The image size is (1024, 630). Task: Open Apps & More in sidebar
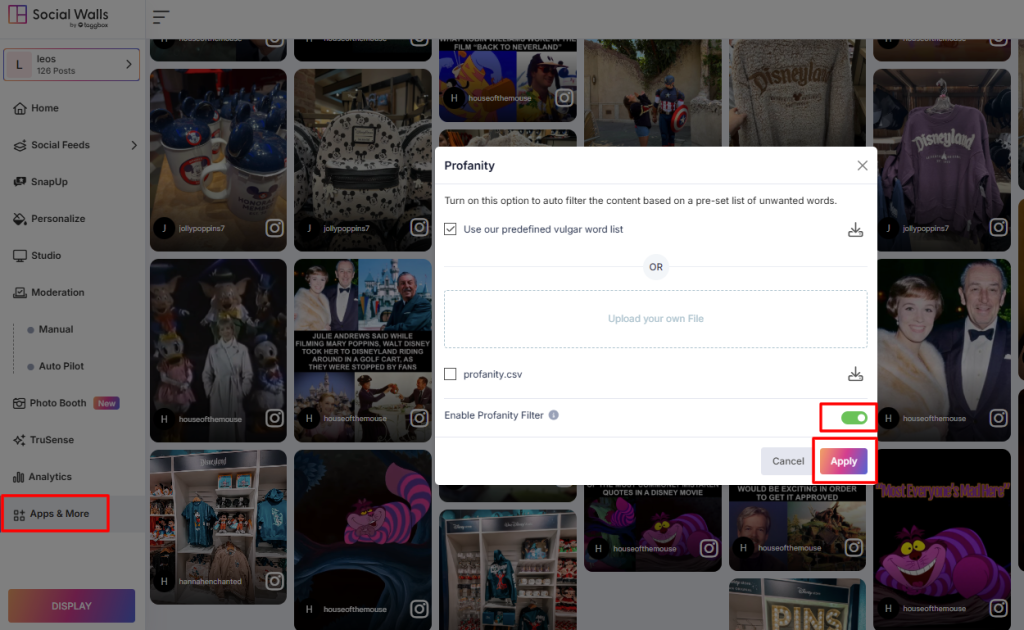click(59, 514)
